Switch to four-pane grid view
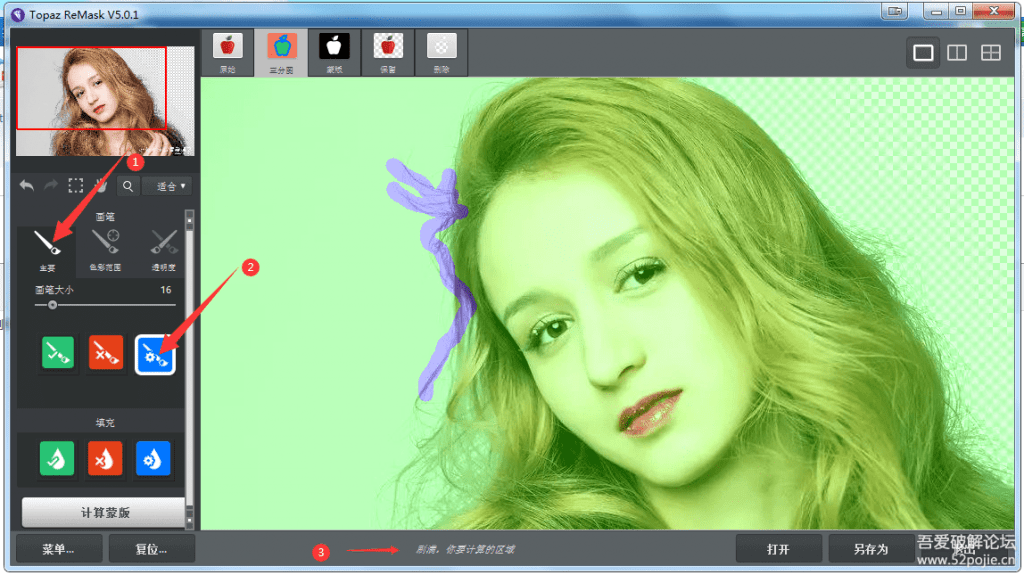Viewport: 1024px width, 575px height. point(990,53)
